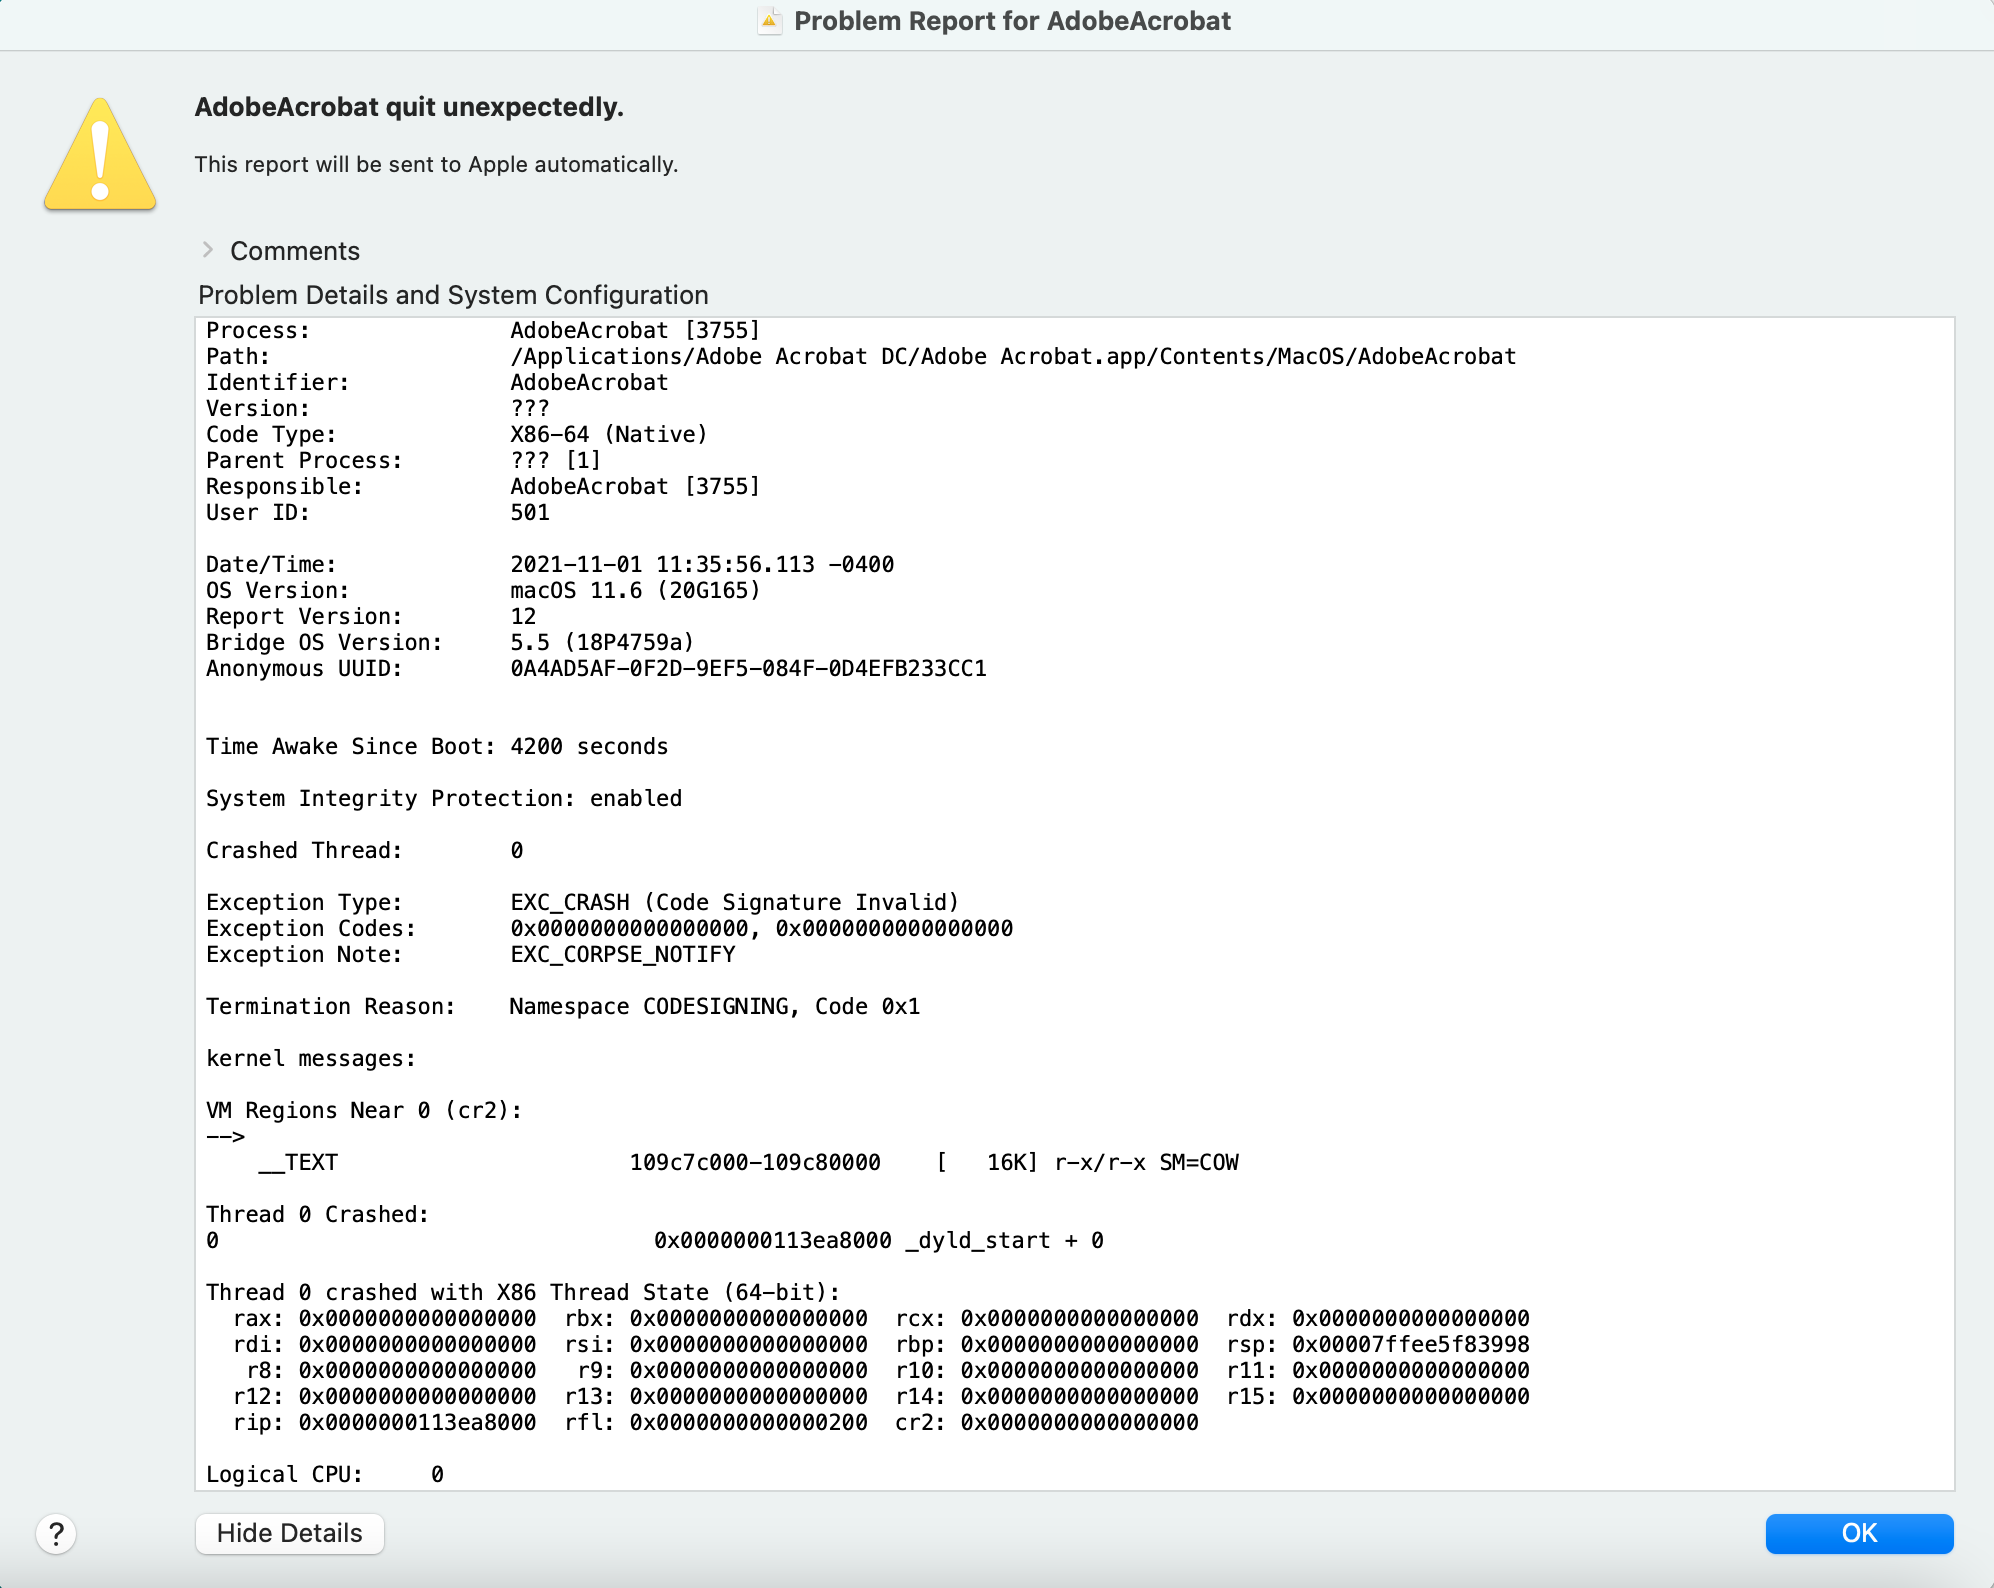
Task: Click the text about sending report to Apple
Action: [x=436, y=164]
